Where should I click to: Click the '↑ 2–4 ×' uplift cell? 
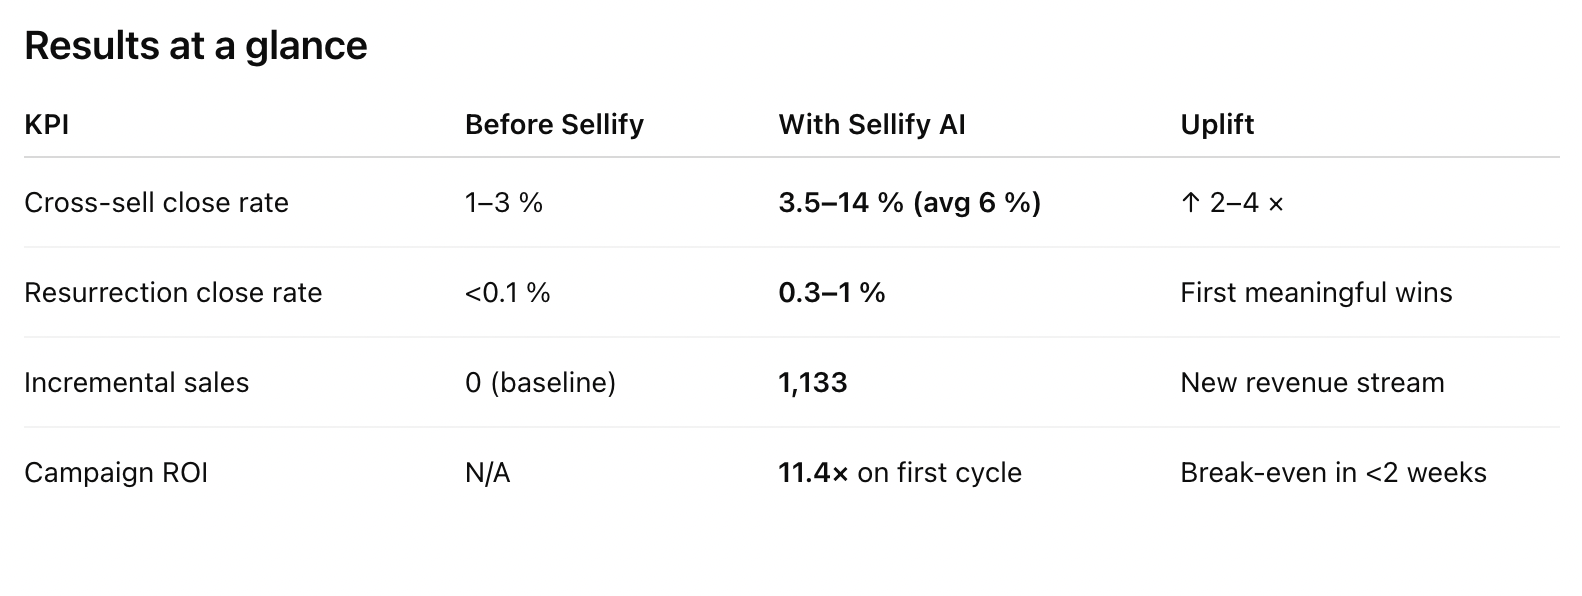tap(1232, 203)
